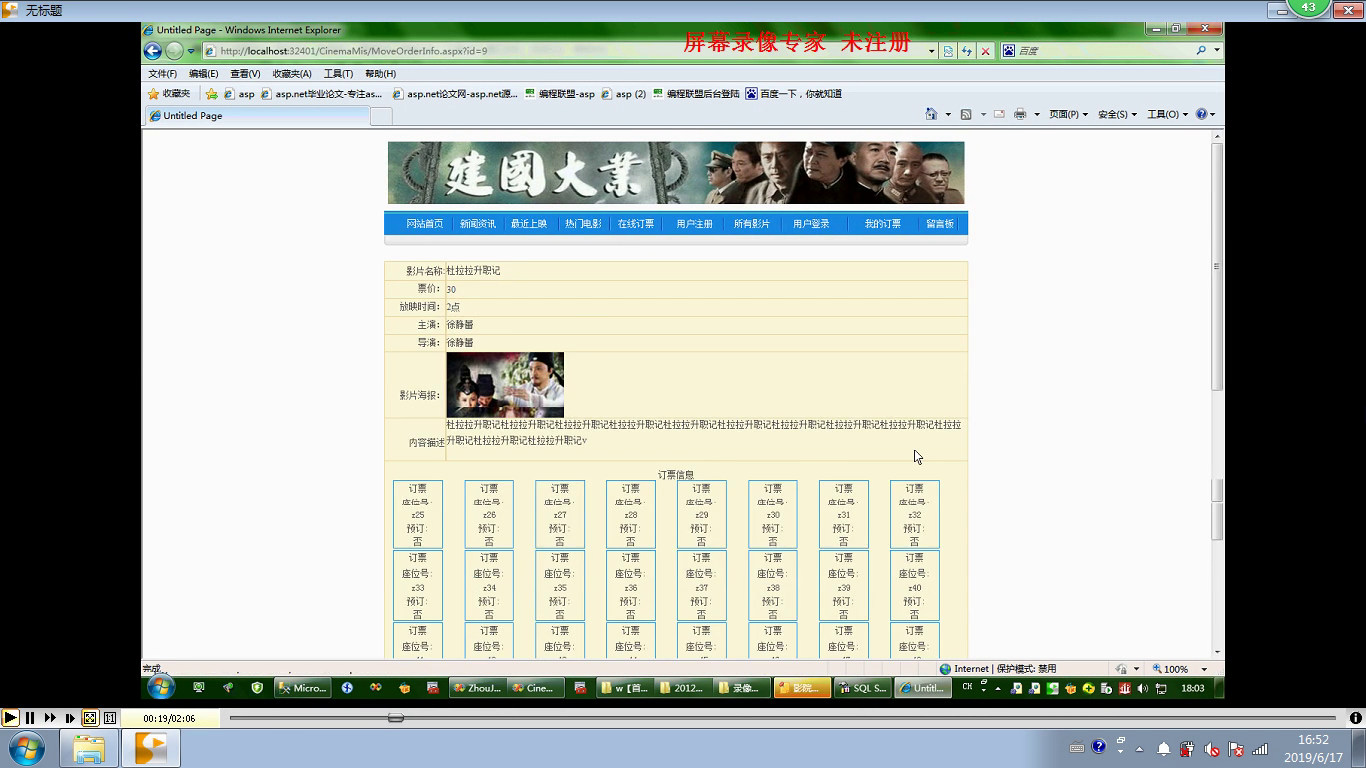Screen dimensions: 1366x768
Task: Click the host Windows start button
Action: pyautogui.click(x=27, y=748)
